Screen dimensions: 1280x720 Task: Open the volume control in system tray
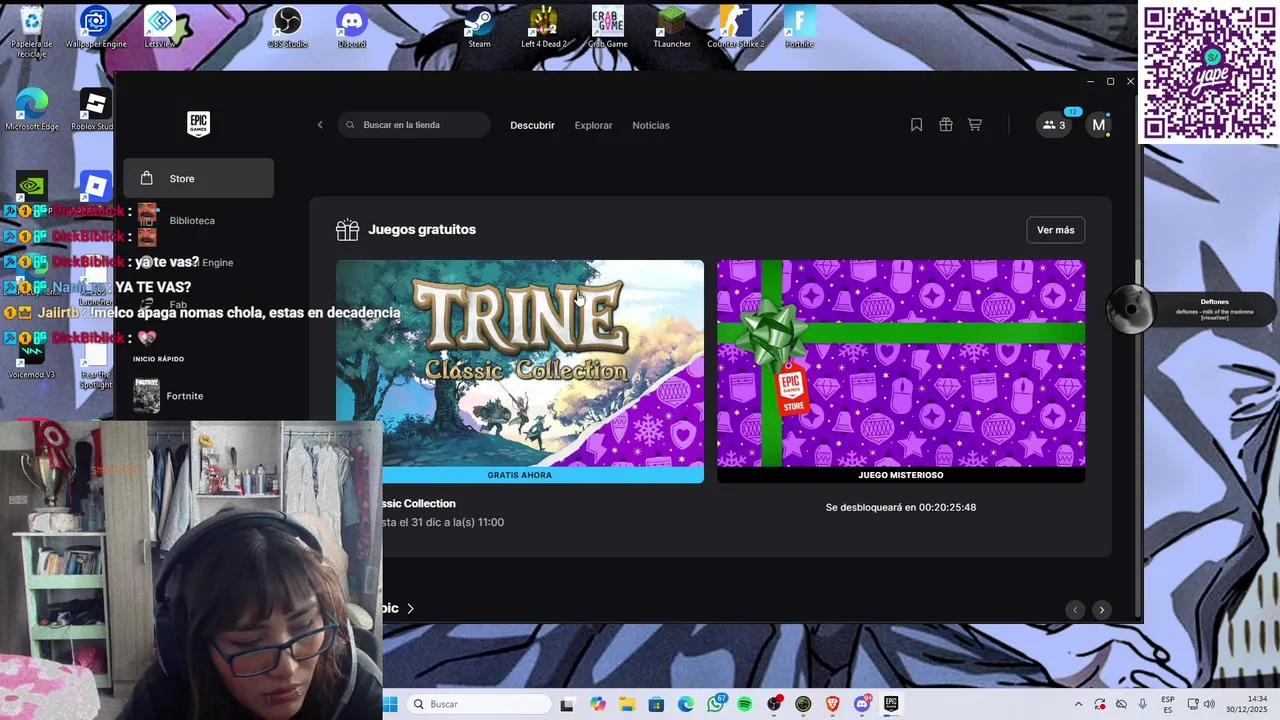(x=1209, y=704)
